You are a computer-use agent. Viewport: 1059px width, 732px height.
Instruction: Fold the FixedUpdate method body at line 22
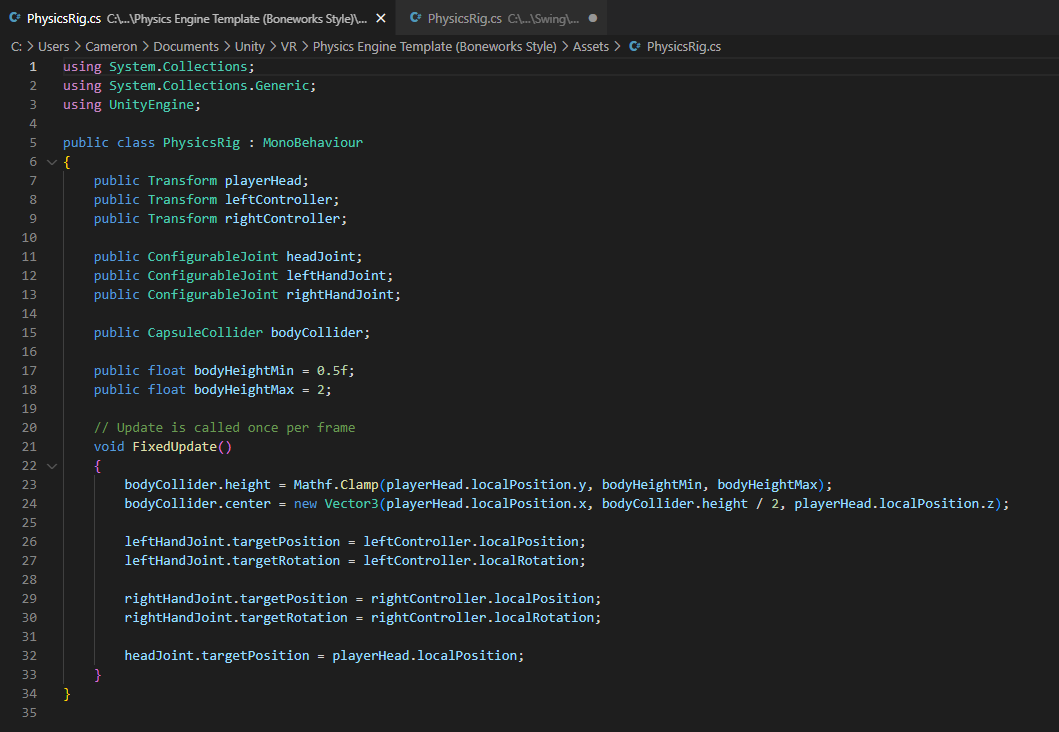tap(51, 466)
